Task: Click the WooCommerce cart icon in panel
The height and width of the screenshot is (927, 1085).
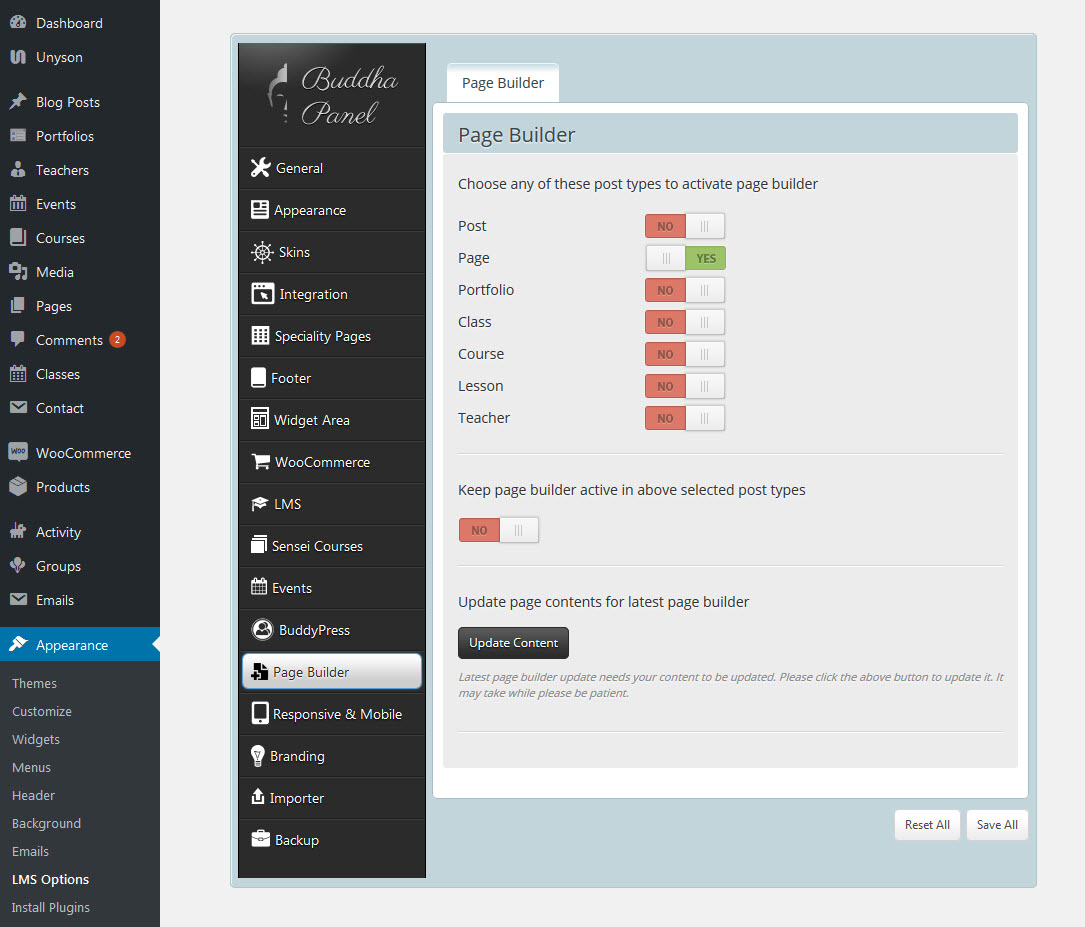Action: pyautogui.click(x=261, y=462)
